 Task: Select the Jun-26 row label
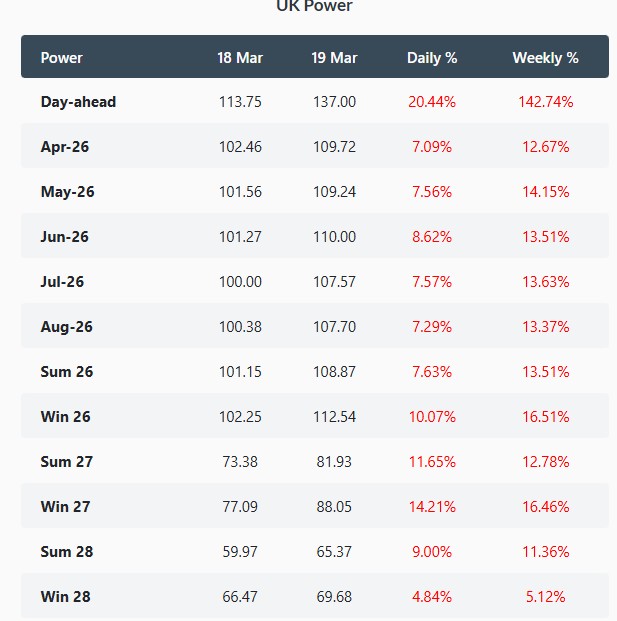pyautogui.click(x=65, y=237)
